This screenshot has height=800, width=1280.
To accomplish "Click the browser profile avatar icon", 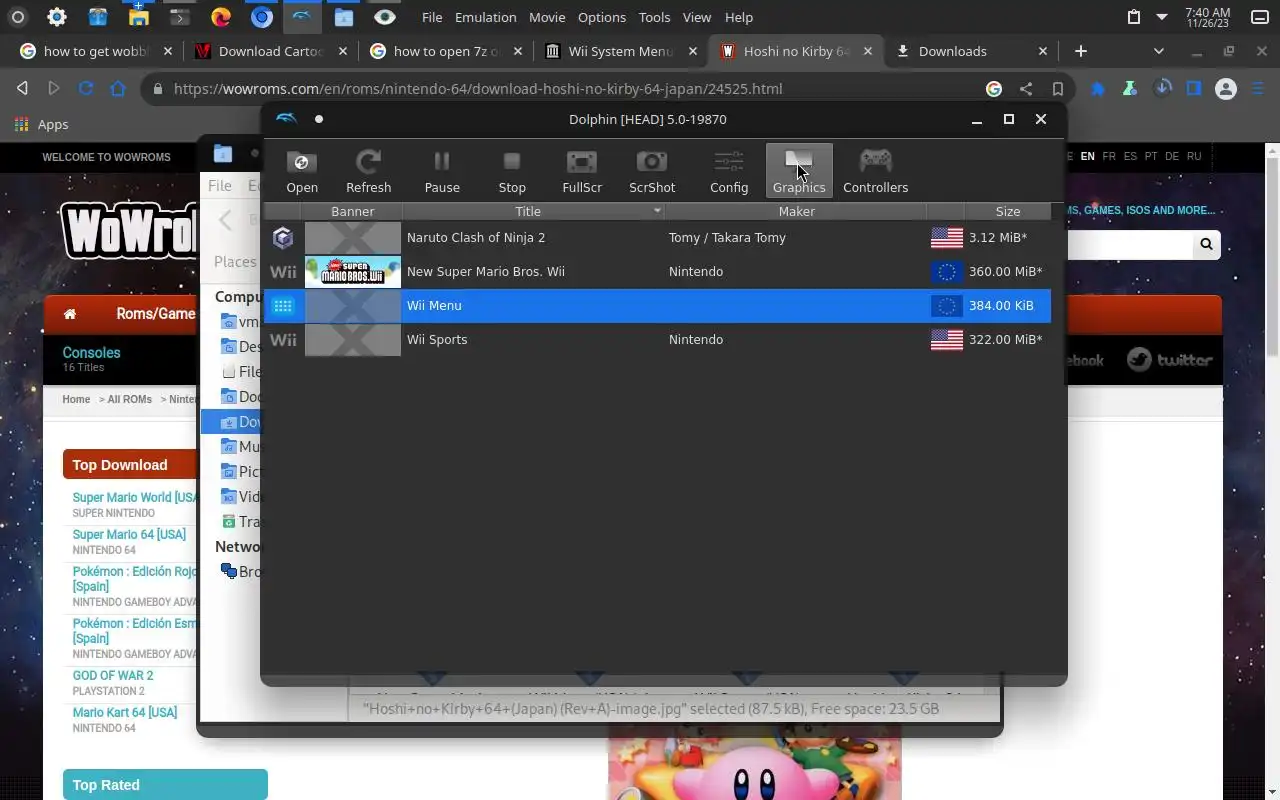I will click(1226, 89).
